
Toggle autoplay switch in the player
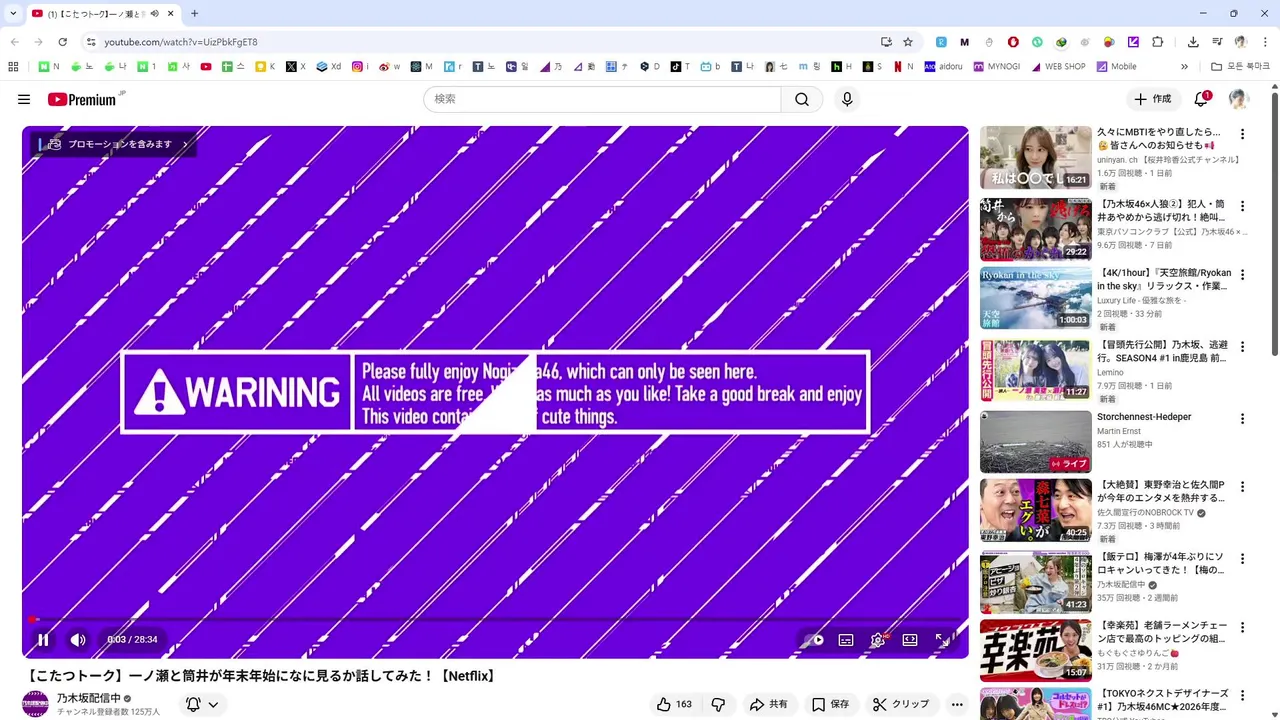(814, 640)
